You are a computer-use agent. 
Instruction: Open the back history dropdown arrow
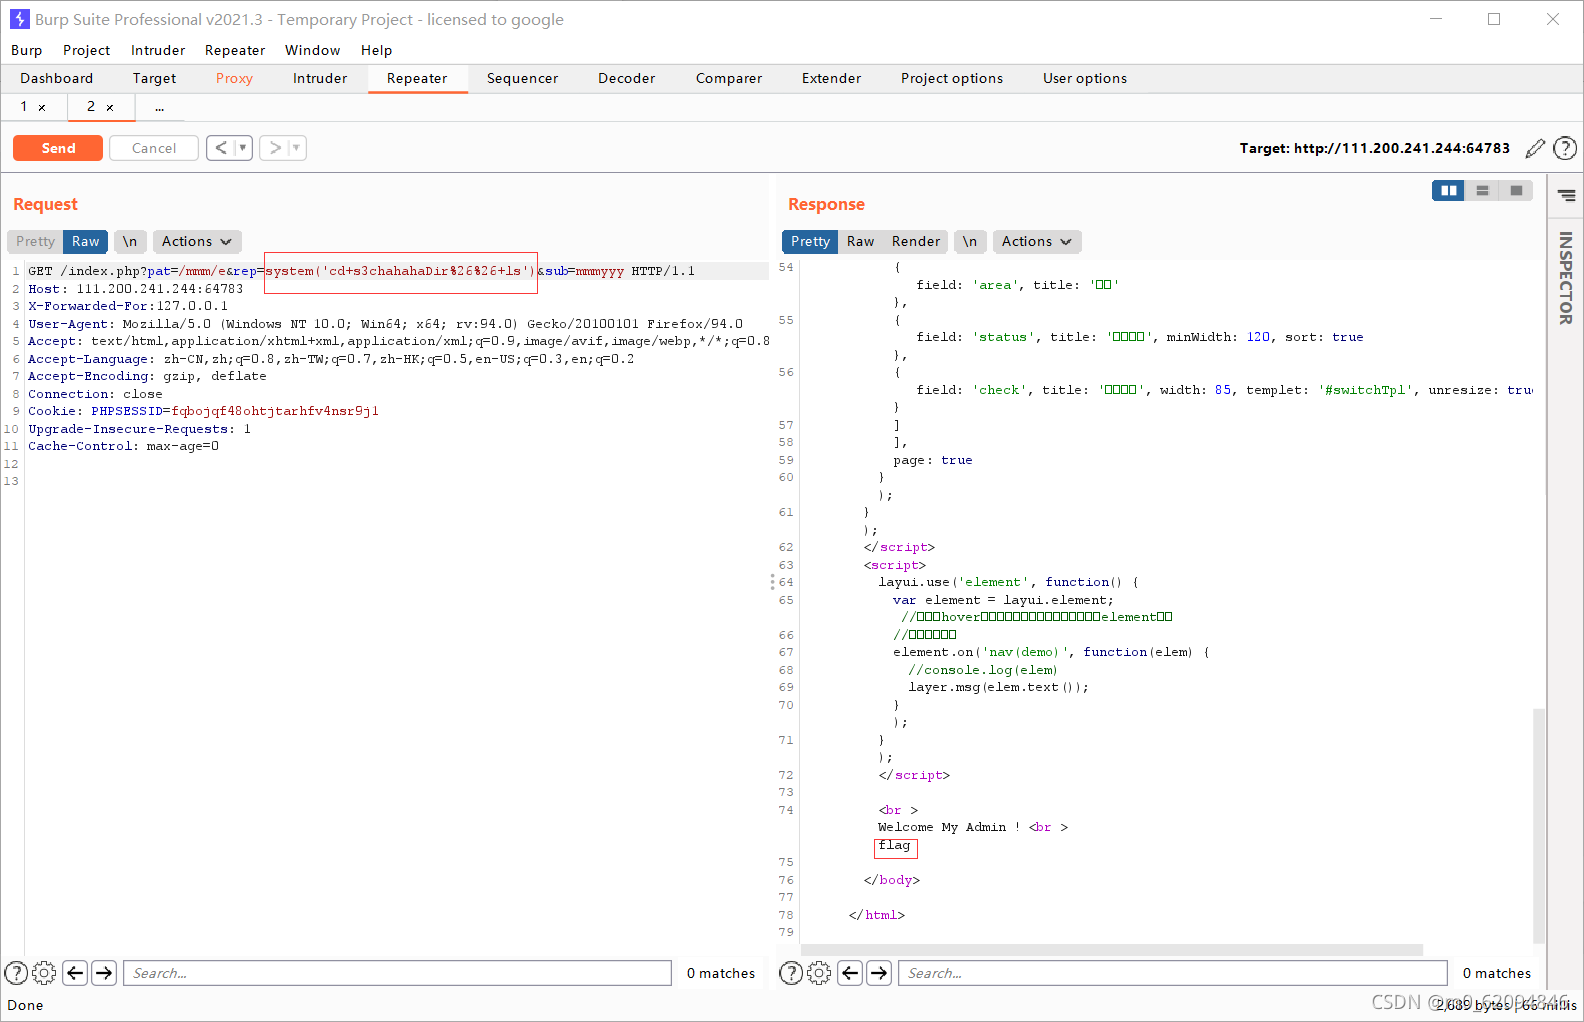pos(243,148)
